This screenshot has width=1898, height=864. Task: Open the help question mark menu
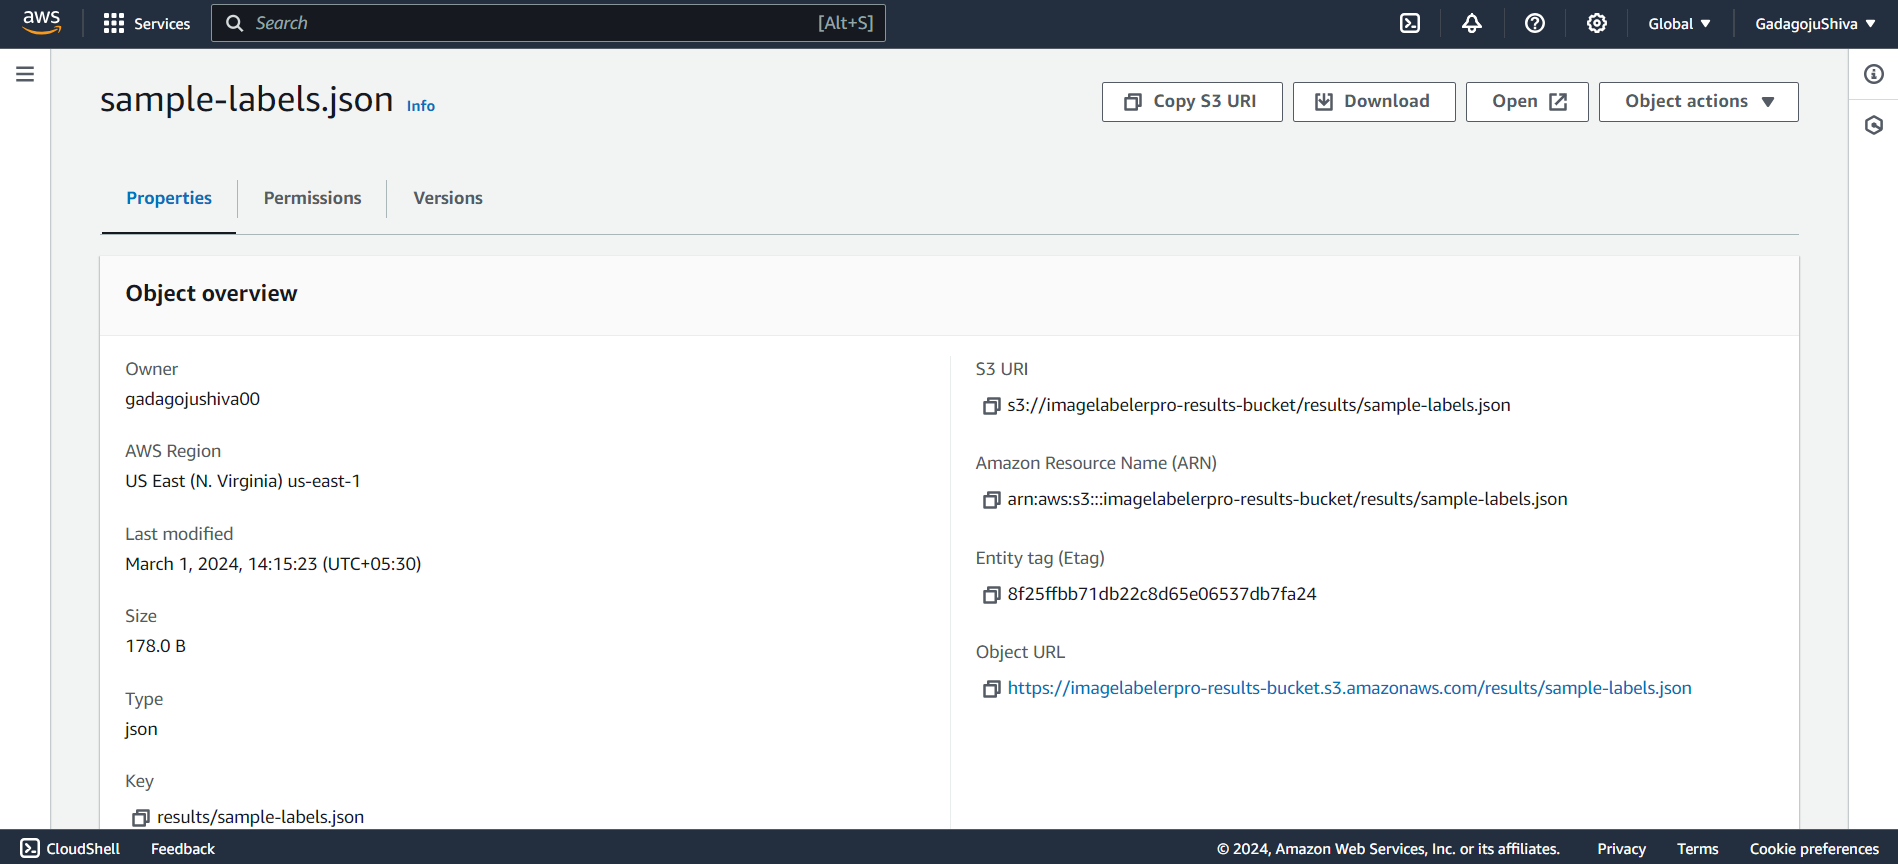coord(1535,23)
